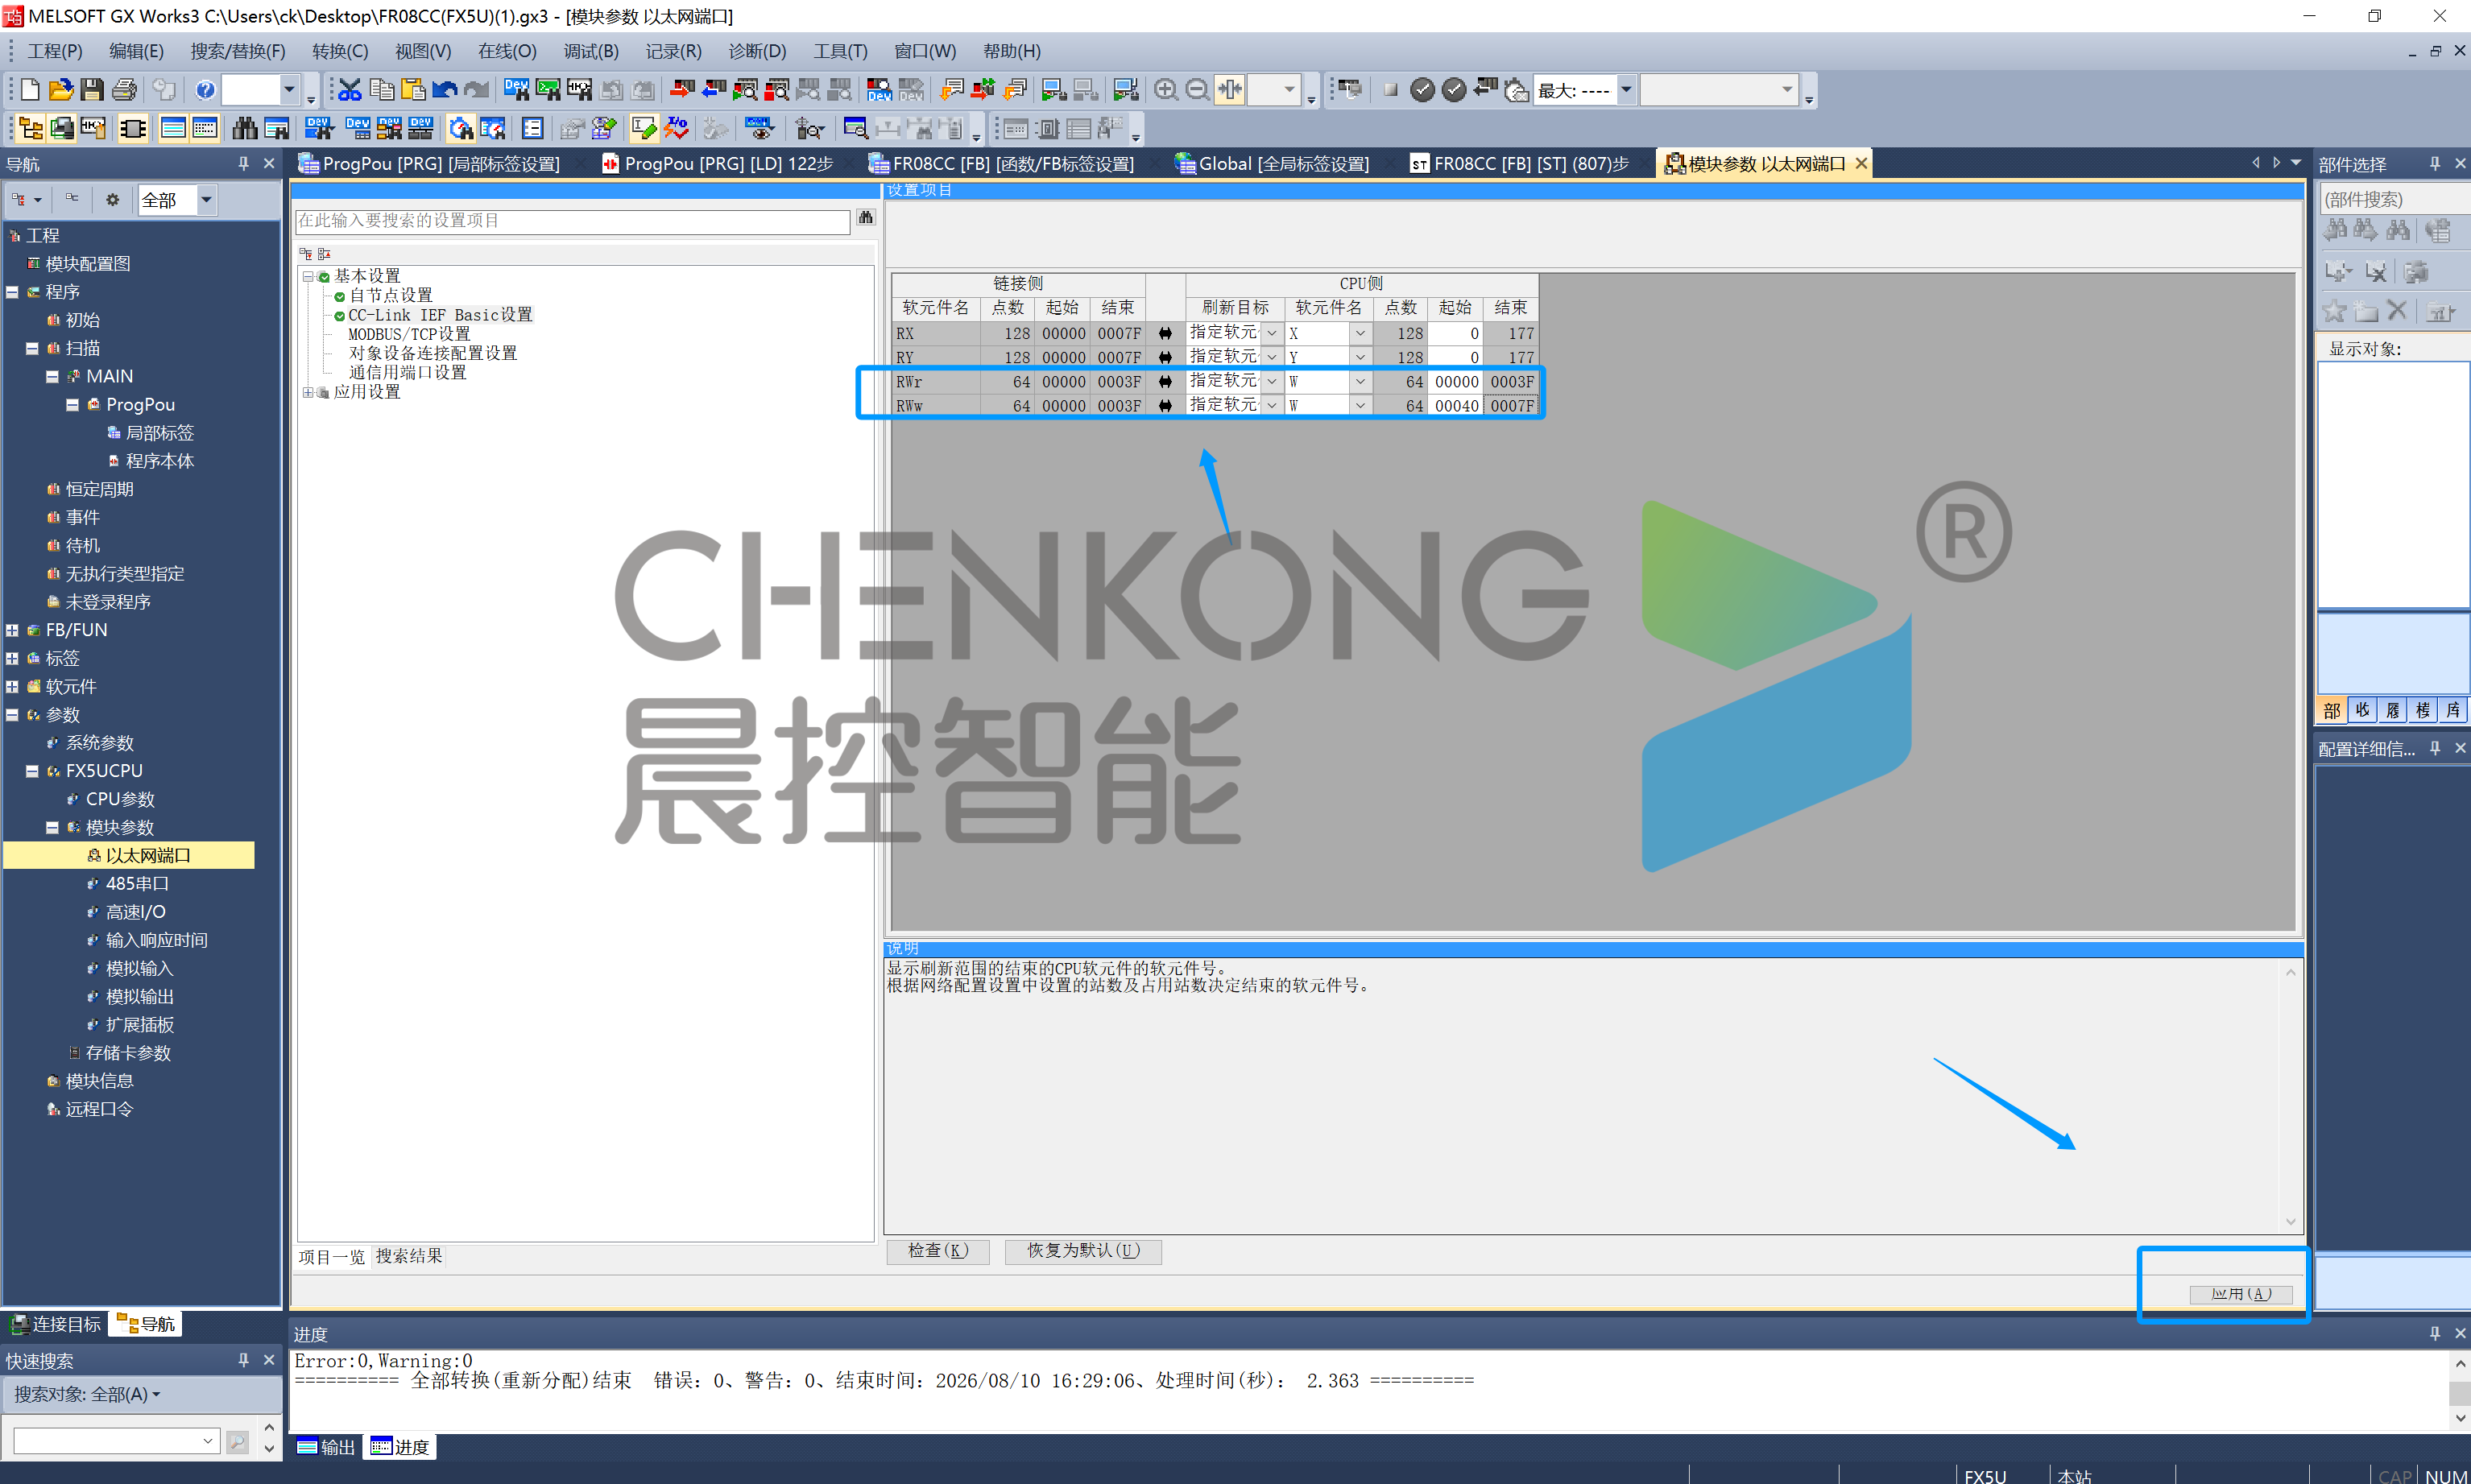Pin the 导航 navigation panel
Image resolution: width=2471 pixels, height=1484 pixels.
pyautogui.click(x=243, y=163)
